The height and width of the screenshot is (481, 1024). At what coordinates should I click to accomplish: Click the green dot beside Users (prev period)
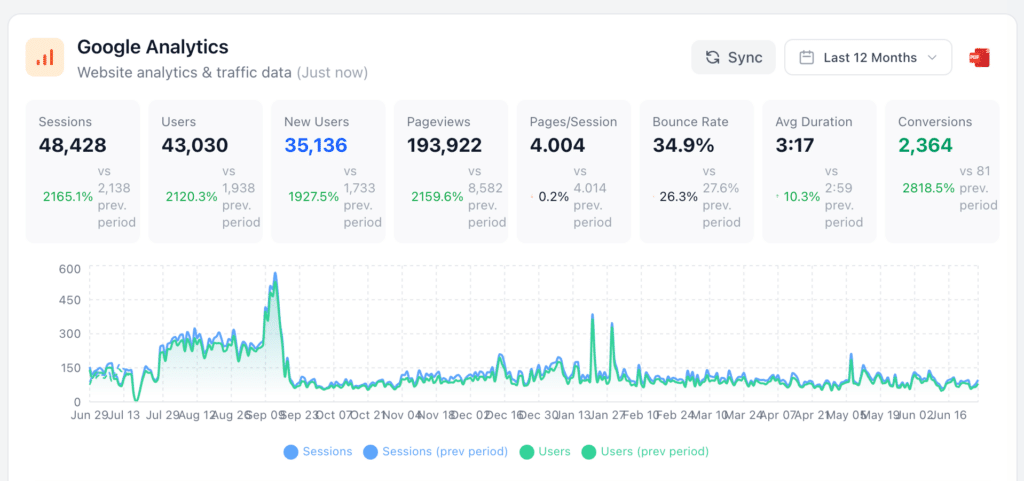tap(588, 452)
